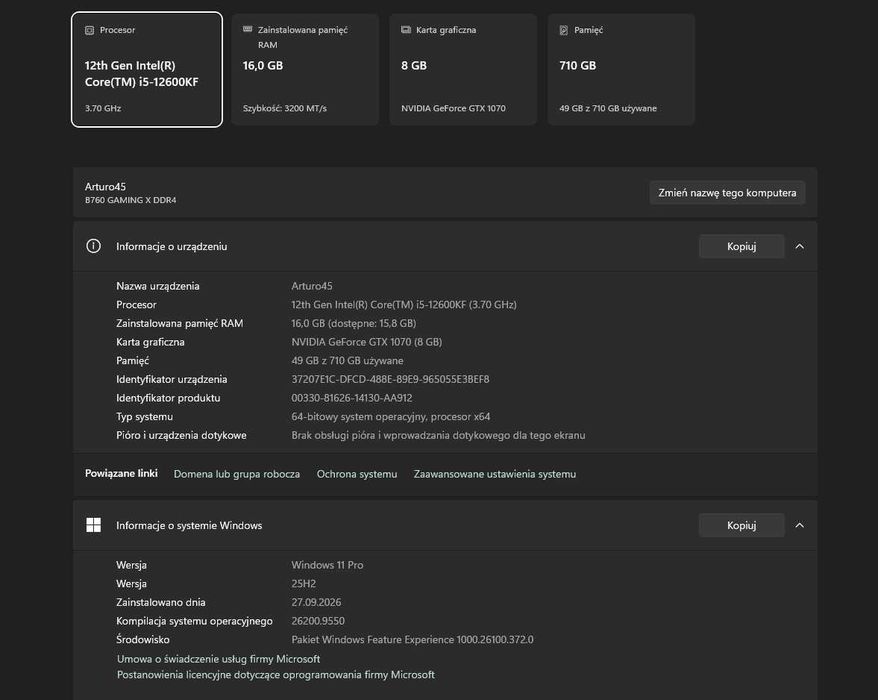Select product identifier 00330-81626-14130-AA912
Image resolution: width=878 pixels, height=700 pixels.
click(352, 398)
